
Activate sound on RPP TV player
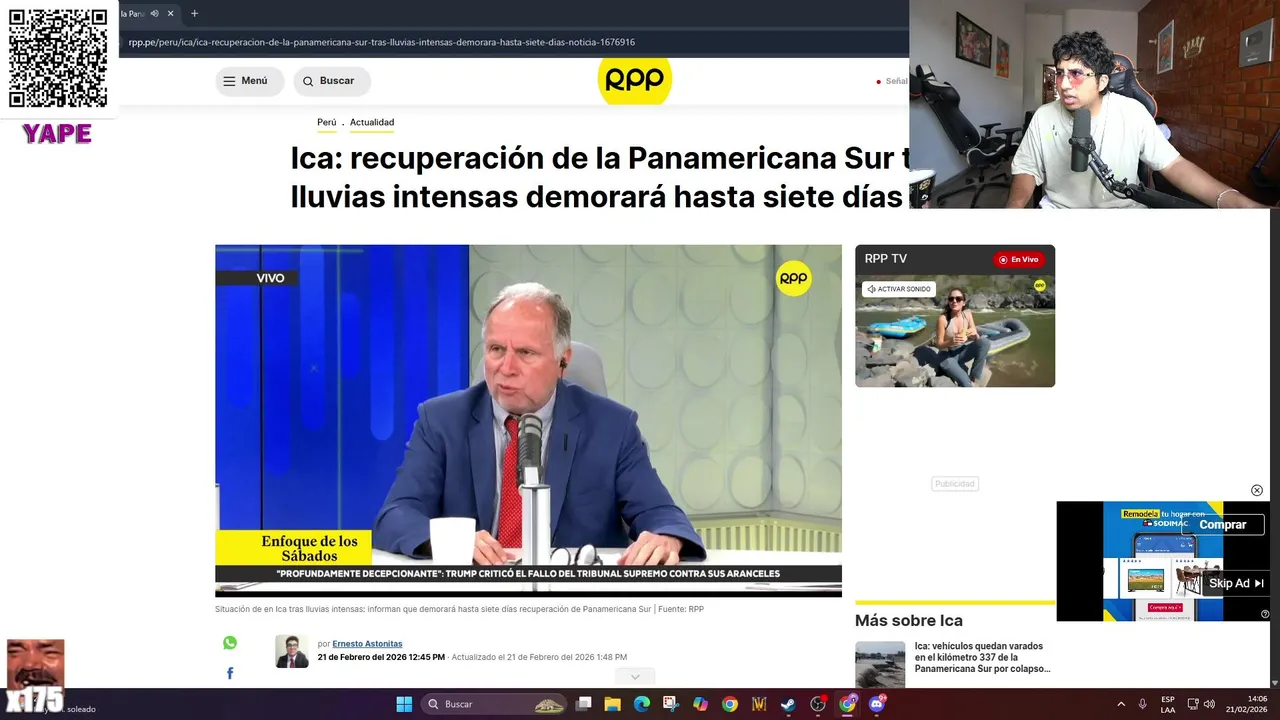899,289
